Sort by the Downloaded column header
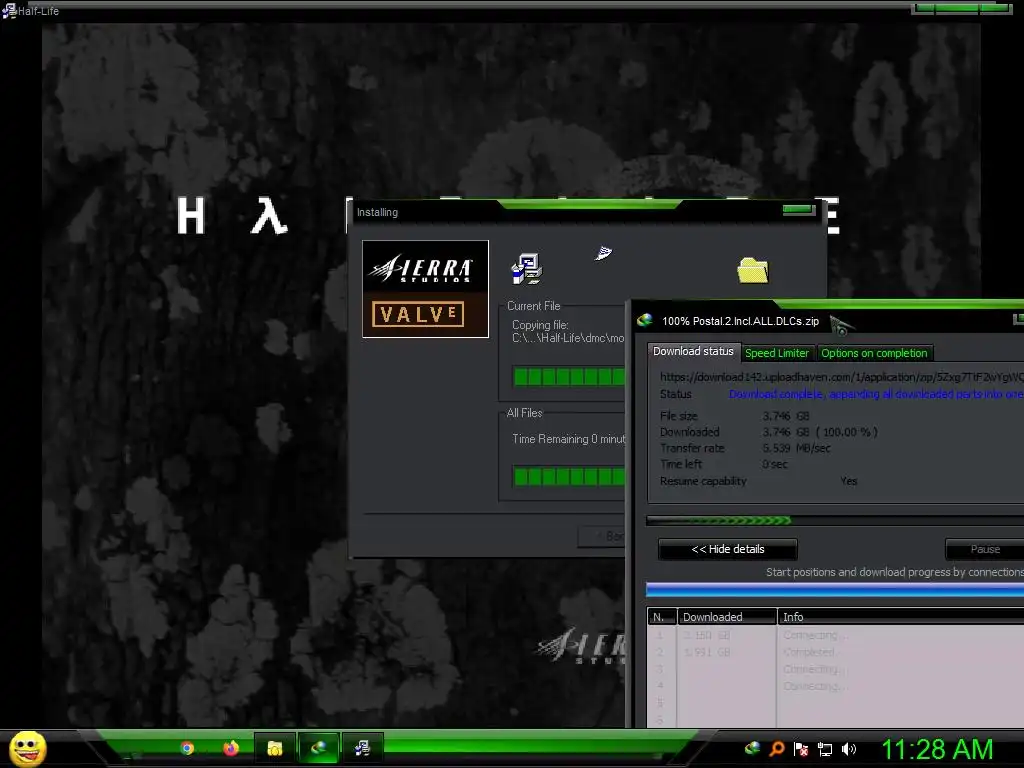Viewport: 1024px width, 768px height. tap(727, 616)
